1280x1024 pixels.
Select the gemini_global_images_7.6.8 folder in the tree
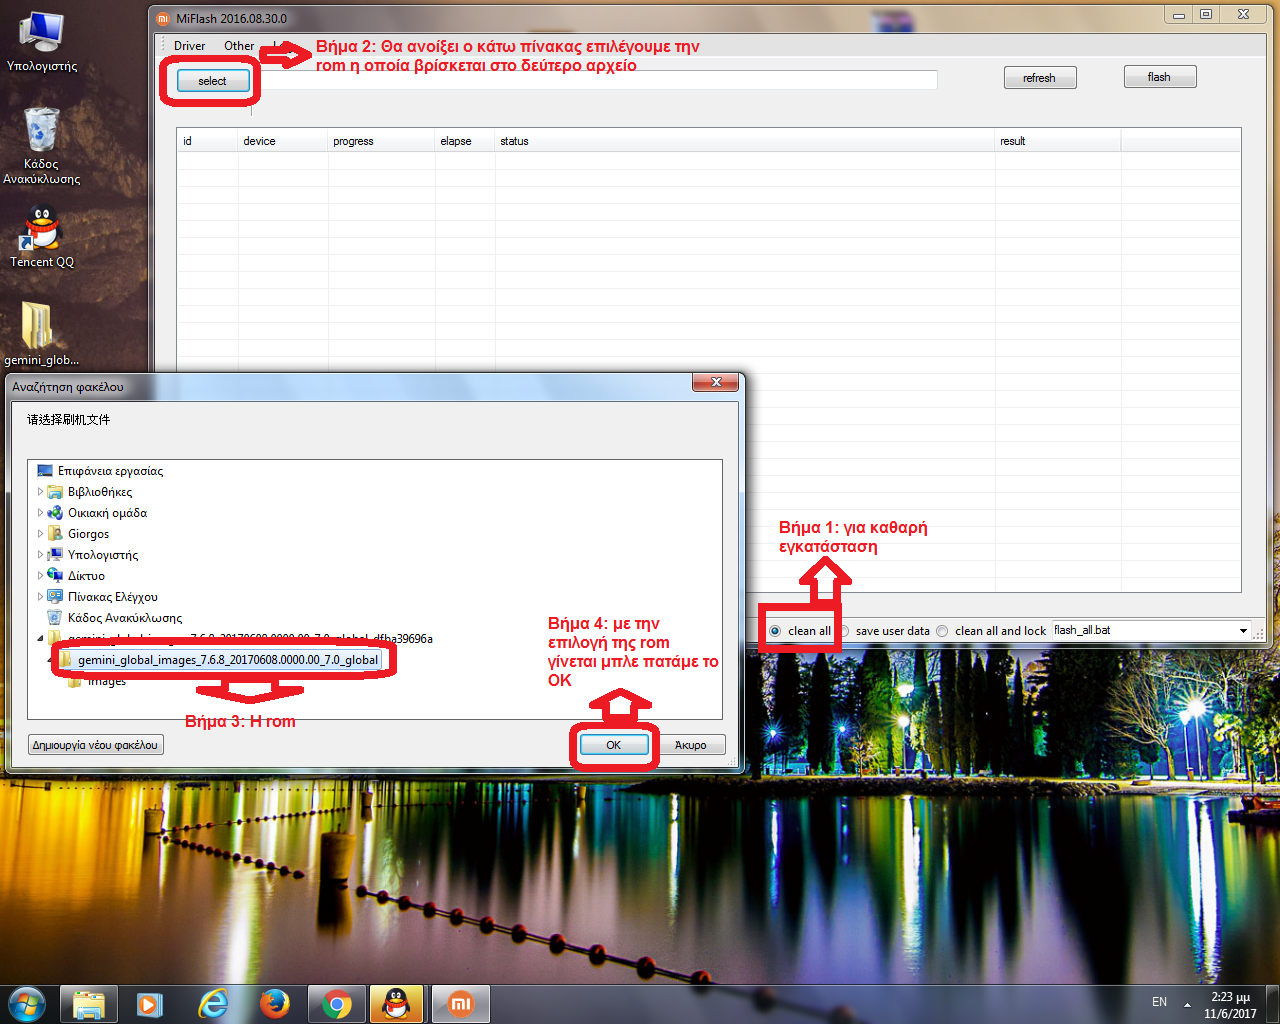coord(228,660)
